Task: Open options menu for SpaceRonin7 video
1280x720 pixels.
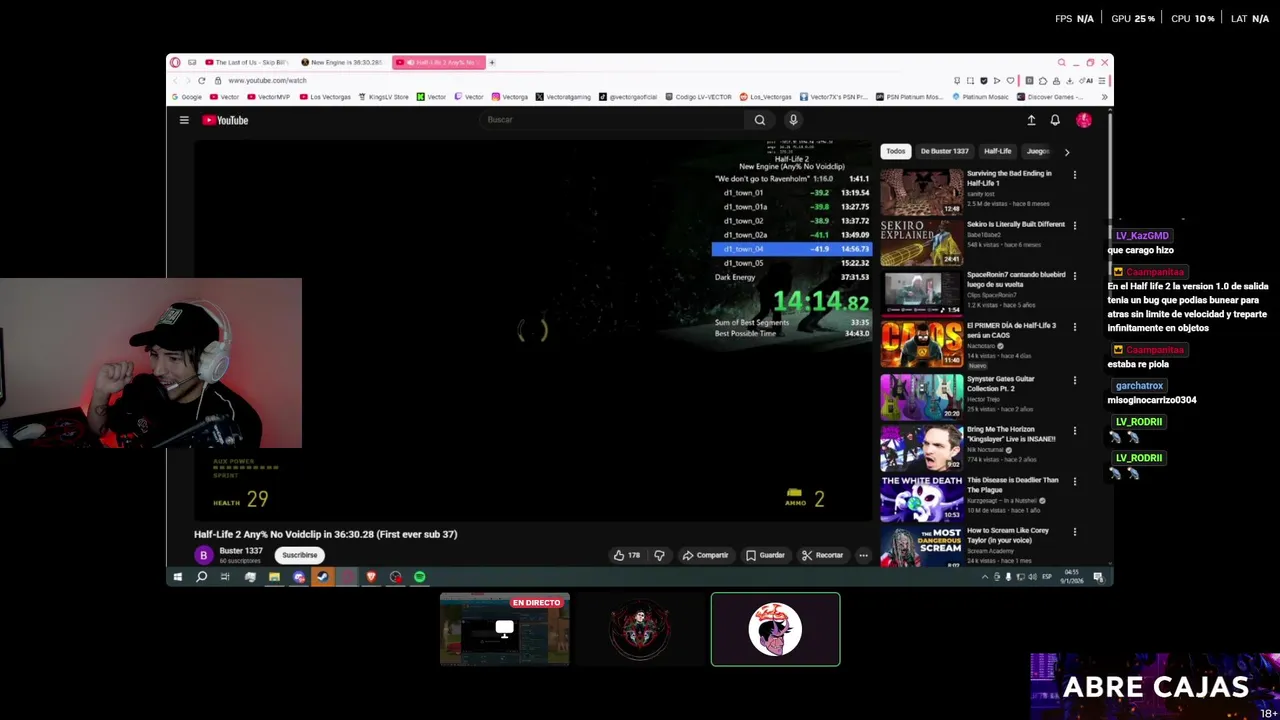Action: coord(1075,277)
